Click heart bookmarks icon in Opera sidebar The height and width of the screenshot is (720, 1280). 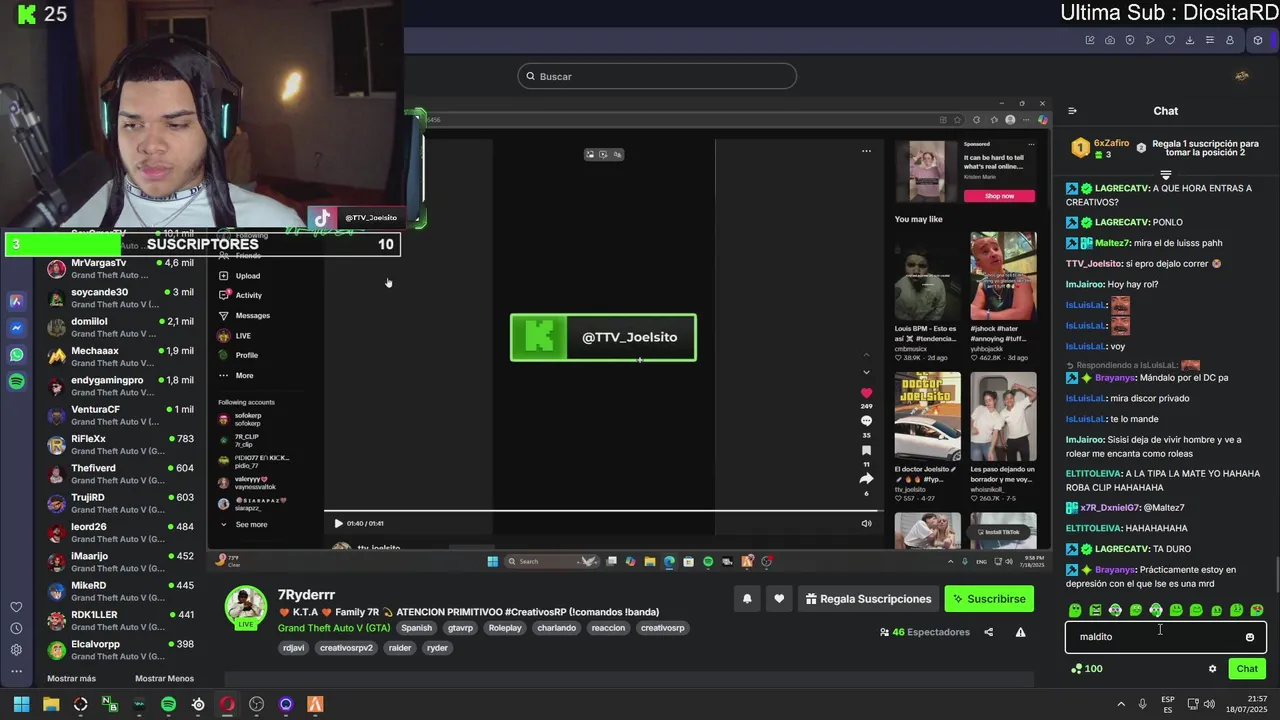(17, 607)
